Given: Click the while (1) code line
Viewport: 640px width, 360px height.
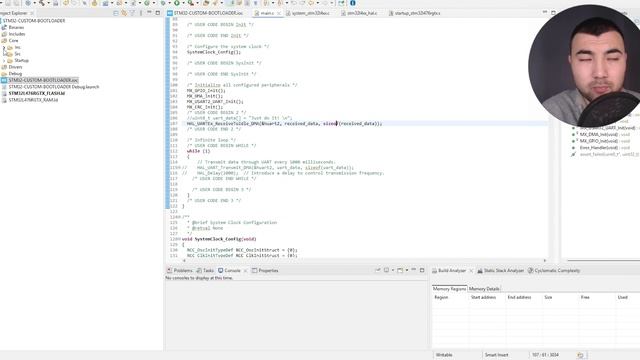Looking at the screenshot, I should [x=198, y=151].
